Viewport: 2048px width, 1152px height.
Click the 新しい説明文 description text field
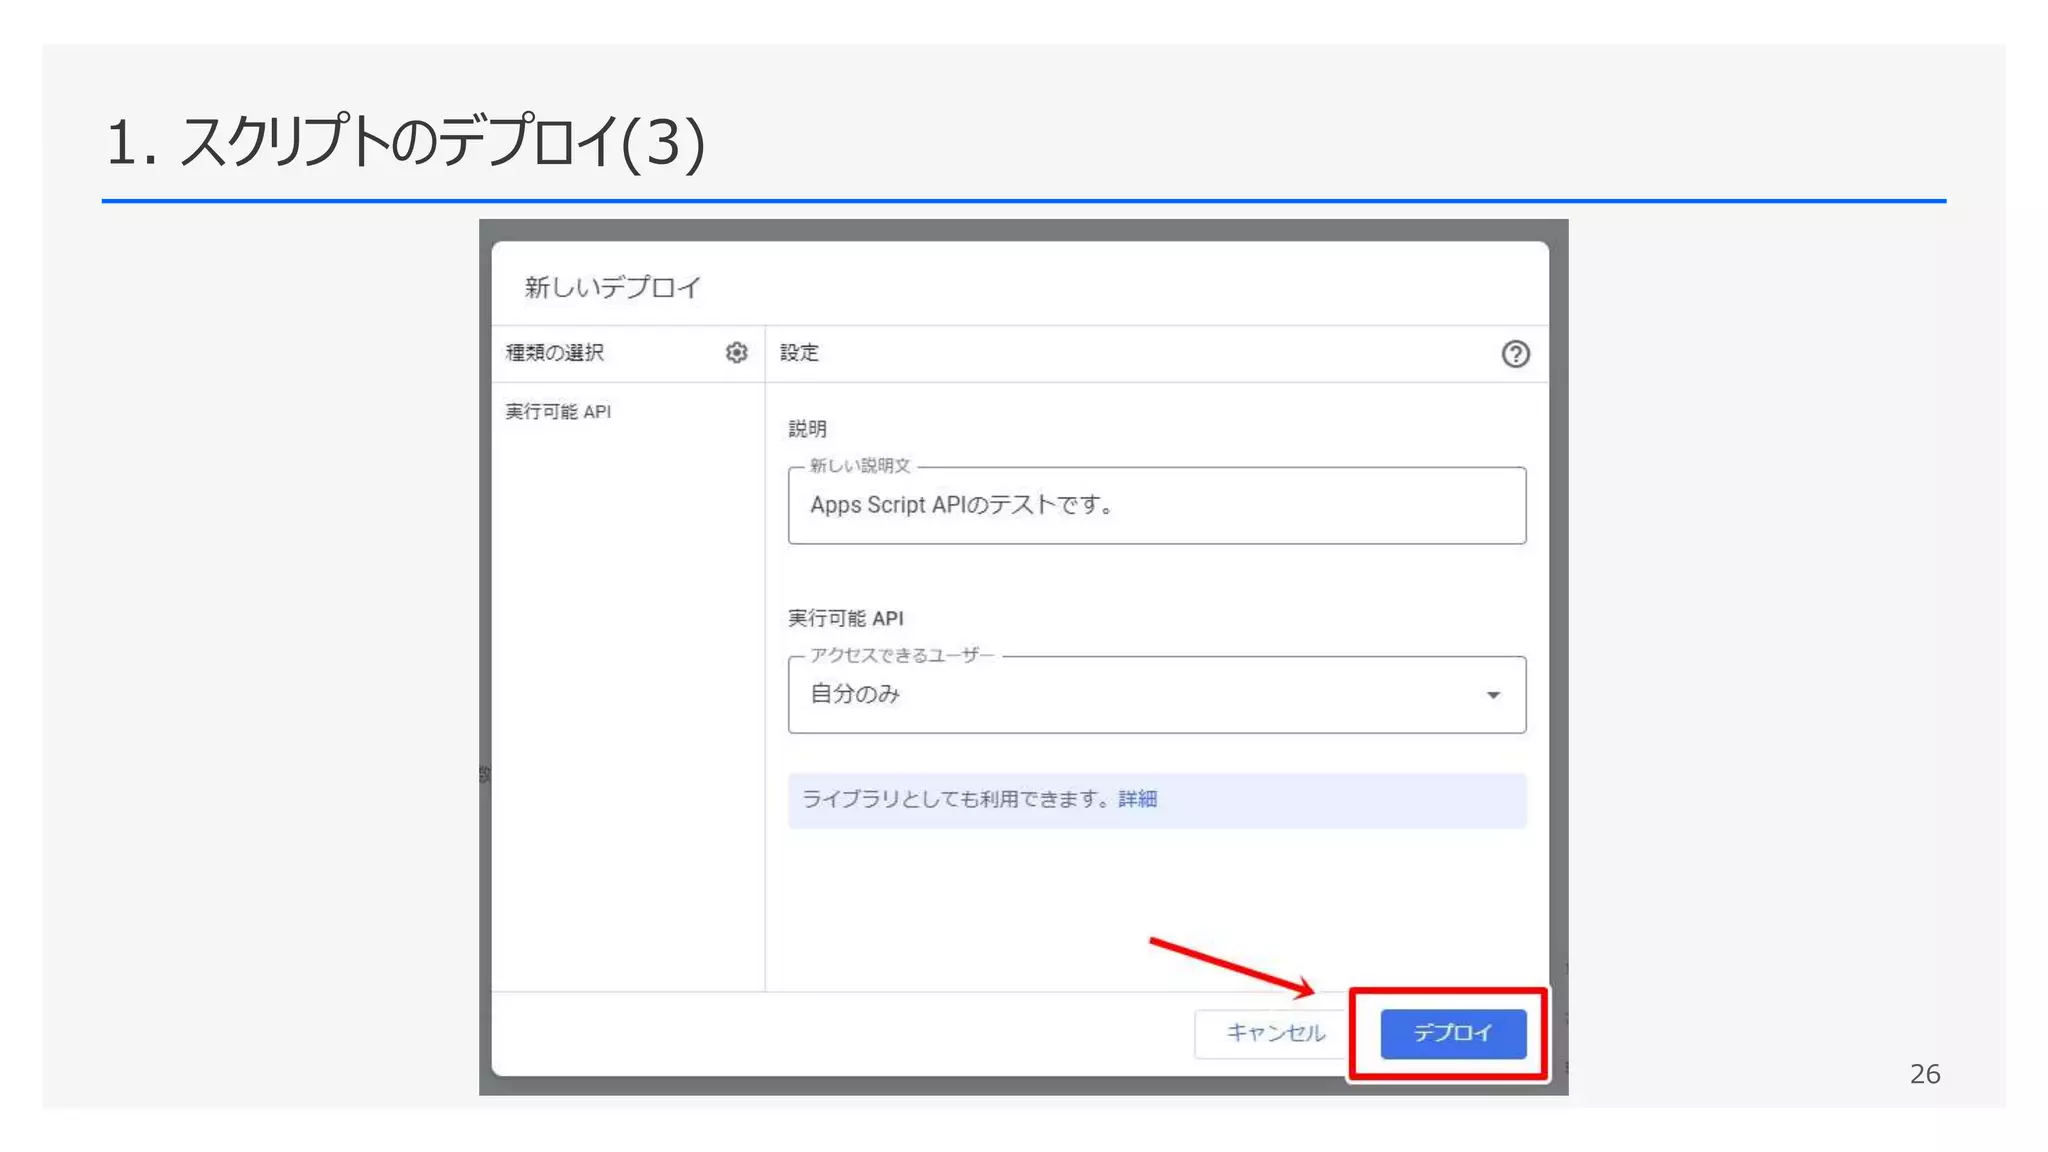1156,506
